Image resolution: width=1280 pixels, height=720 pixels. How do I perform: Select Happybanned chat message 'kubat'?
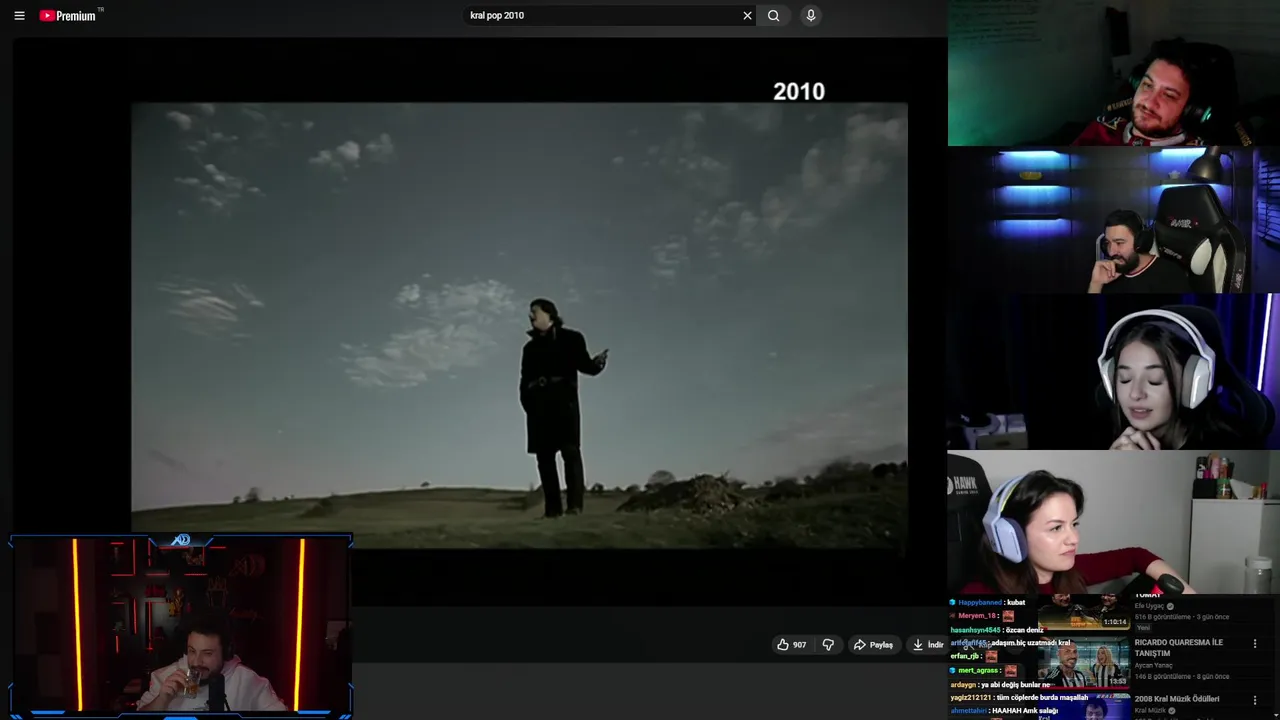(x=988, y=603)
